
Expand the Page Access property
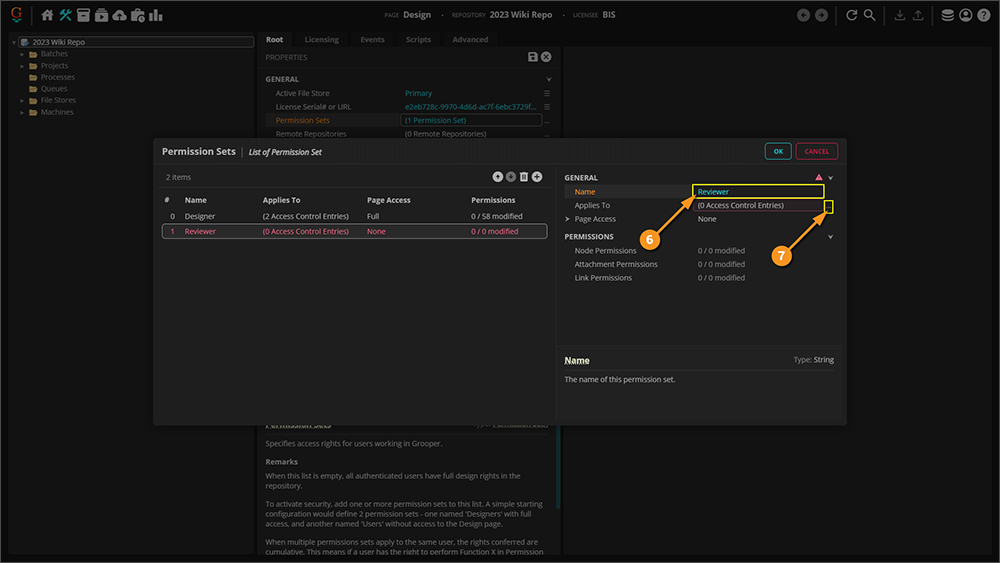[x=568, y=219]
